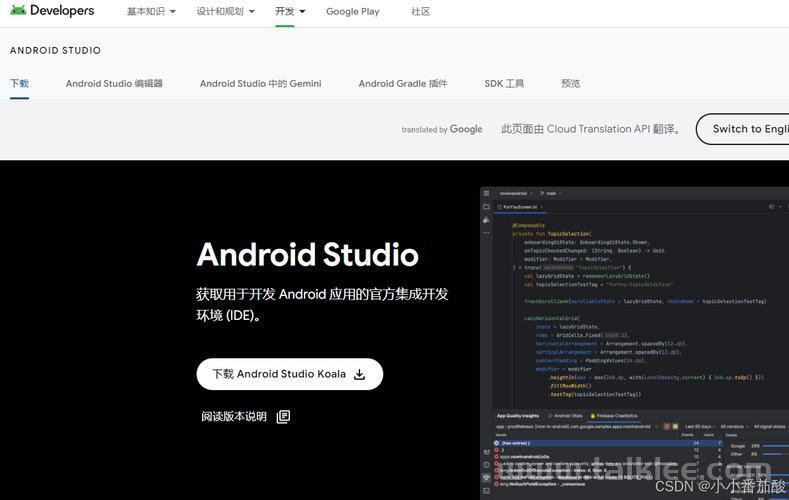
Task: Click the Android Studio IDE screenshot
Action: [635, 343]
